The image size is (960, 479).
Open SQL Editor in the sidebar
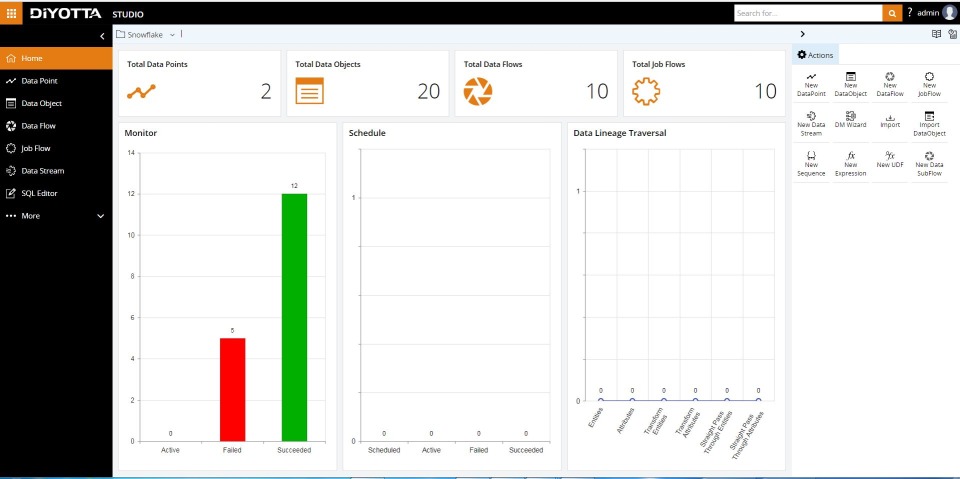click(x=56, y=193)
